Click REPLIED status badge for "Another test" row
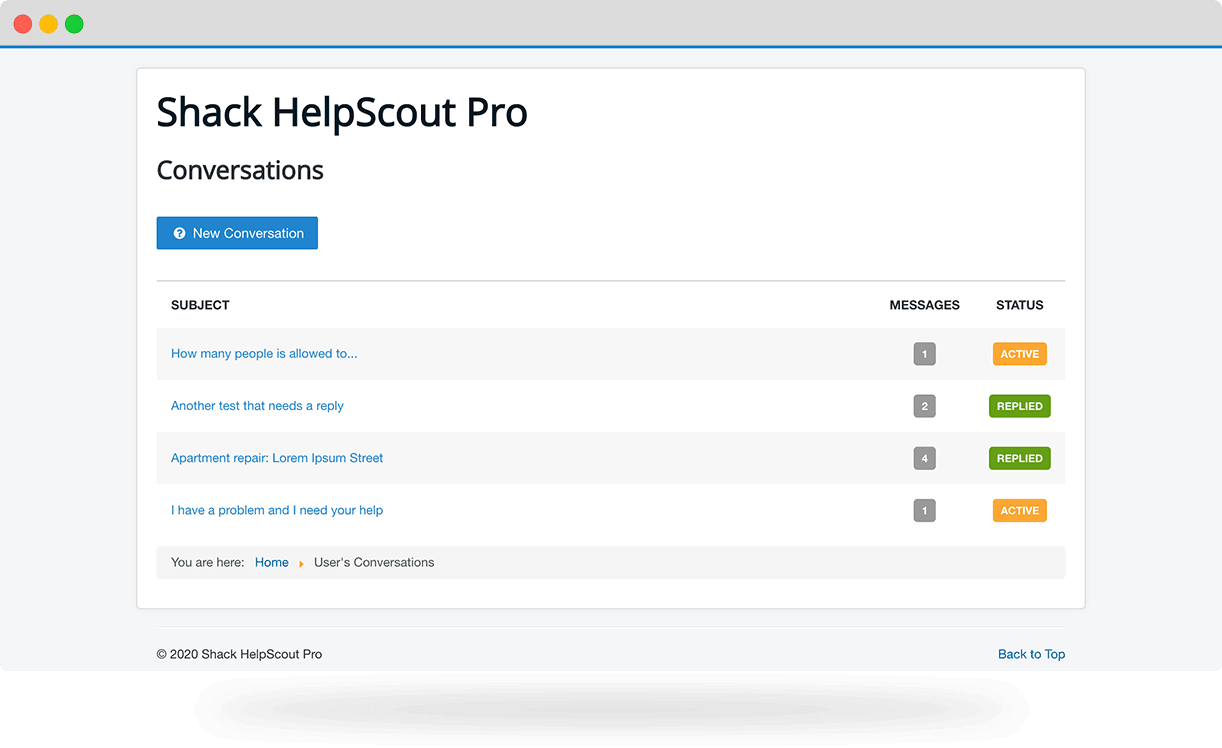 coord(1019,406)
